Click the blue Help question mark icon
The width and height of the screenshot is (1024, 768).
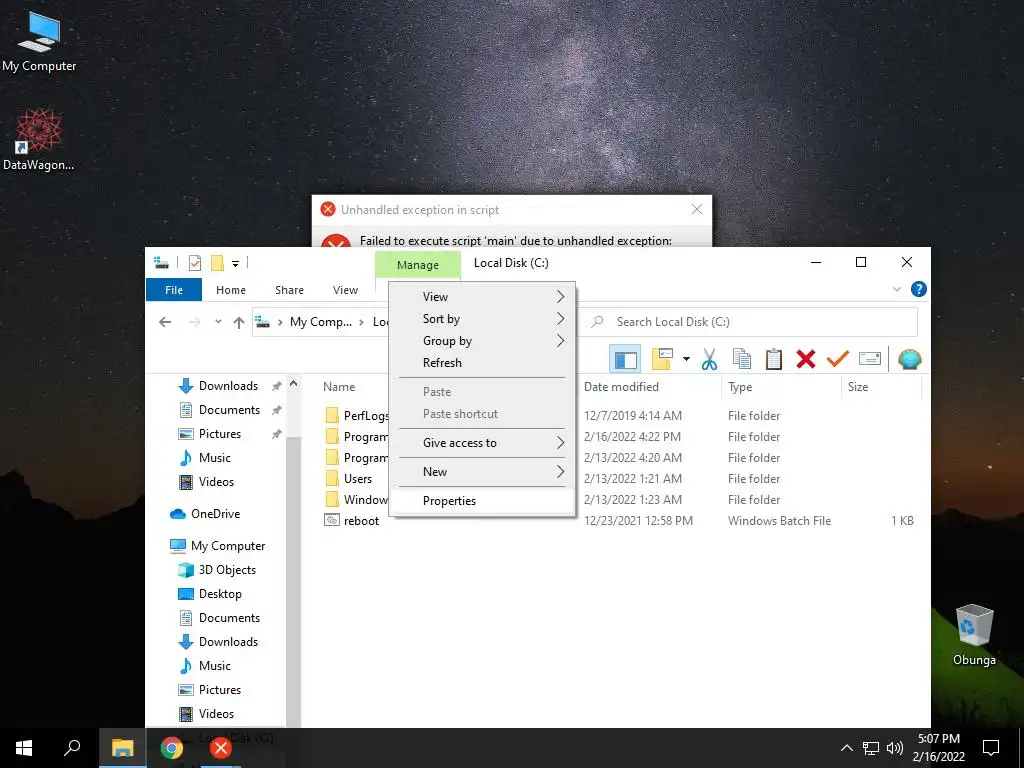click(918, 289)
